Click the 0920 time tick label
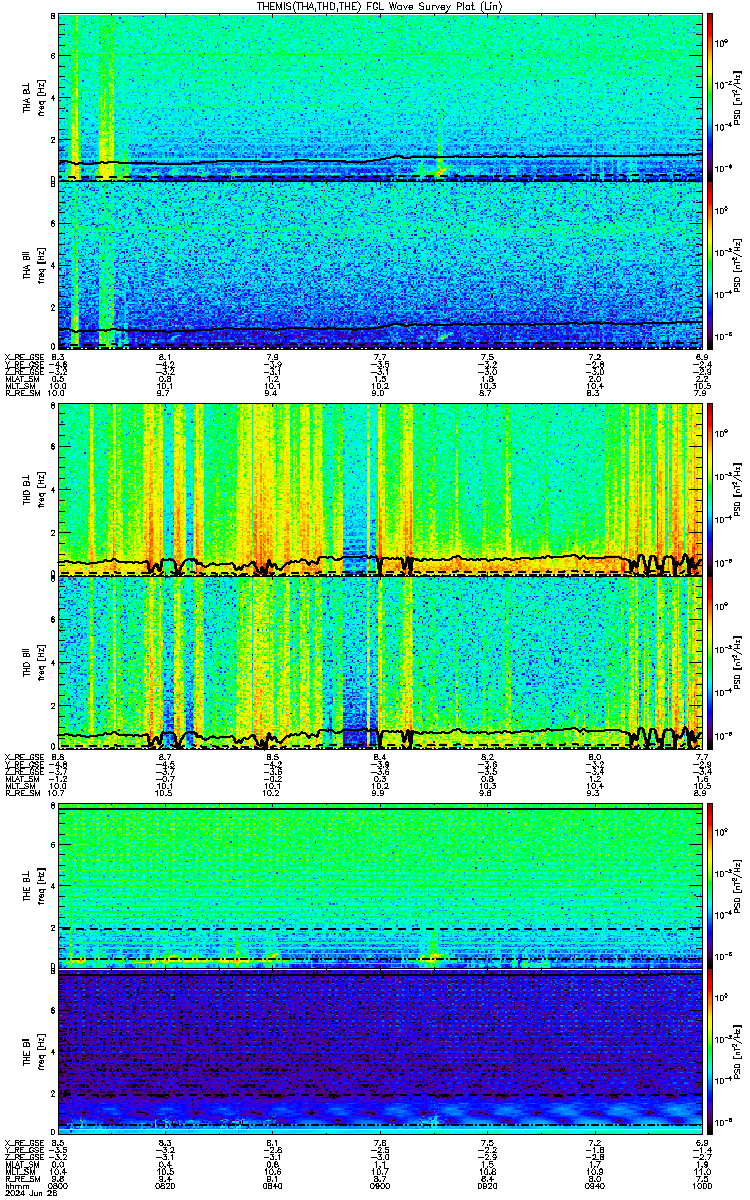750x1200 pixels. pyautogui.click(x=488, y=1187)
